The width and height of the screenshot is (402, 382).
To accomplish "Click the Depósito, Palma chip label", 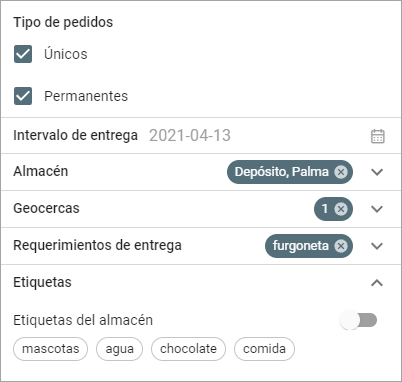I will coord(282,172).
